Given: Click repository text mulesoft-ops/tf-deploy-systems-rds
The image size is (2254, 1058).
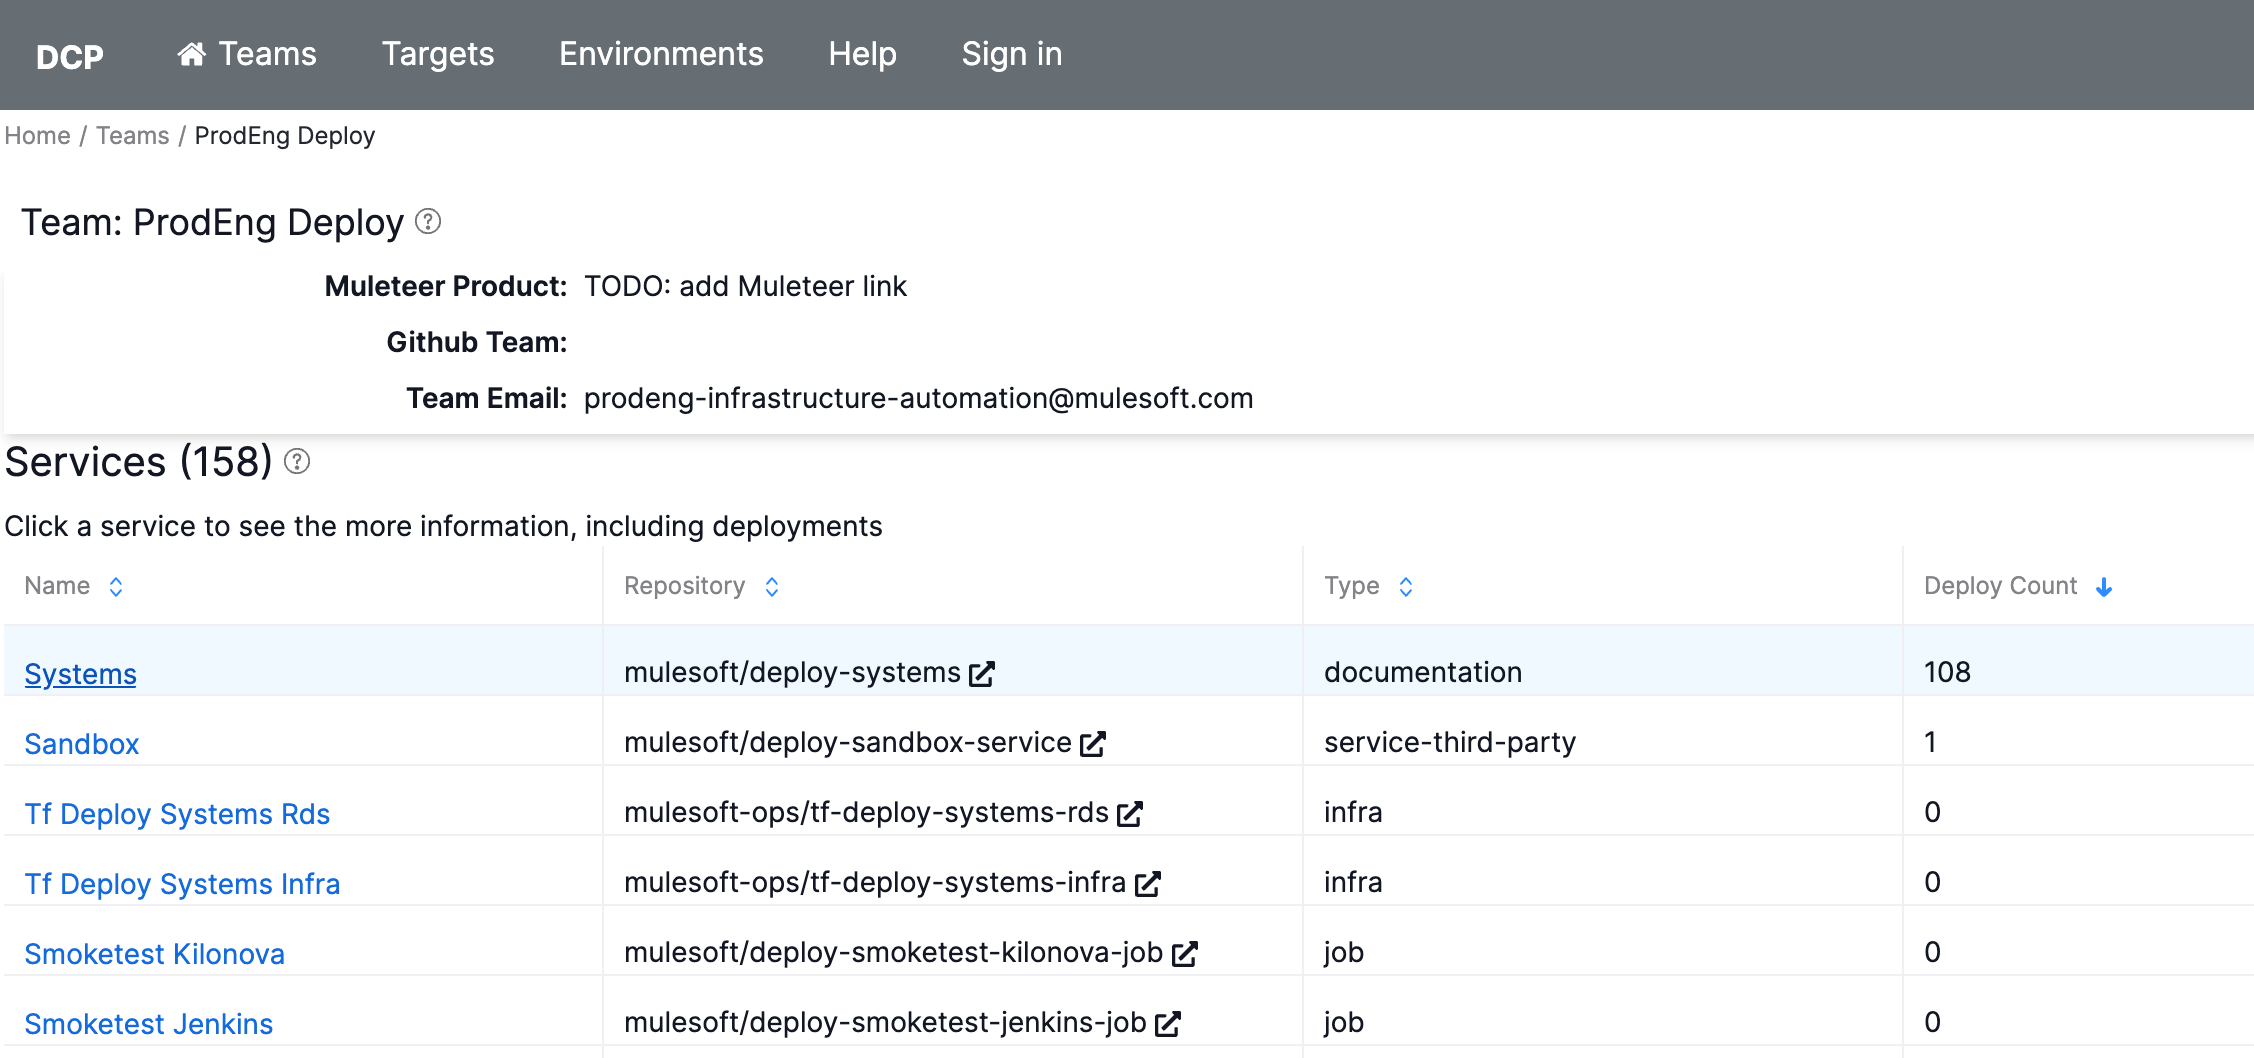Looking at the screenshot, I should pos(866,812).
